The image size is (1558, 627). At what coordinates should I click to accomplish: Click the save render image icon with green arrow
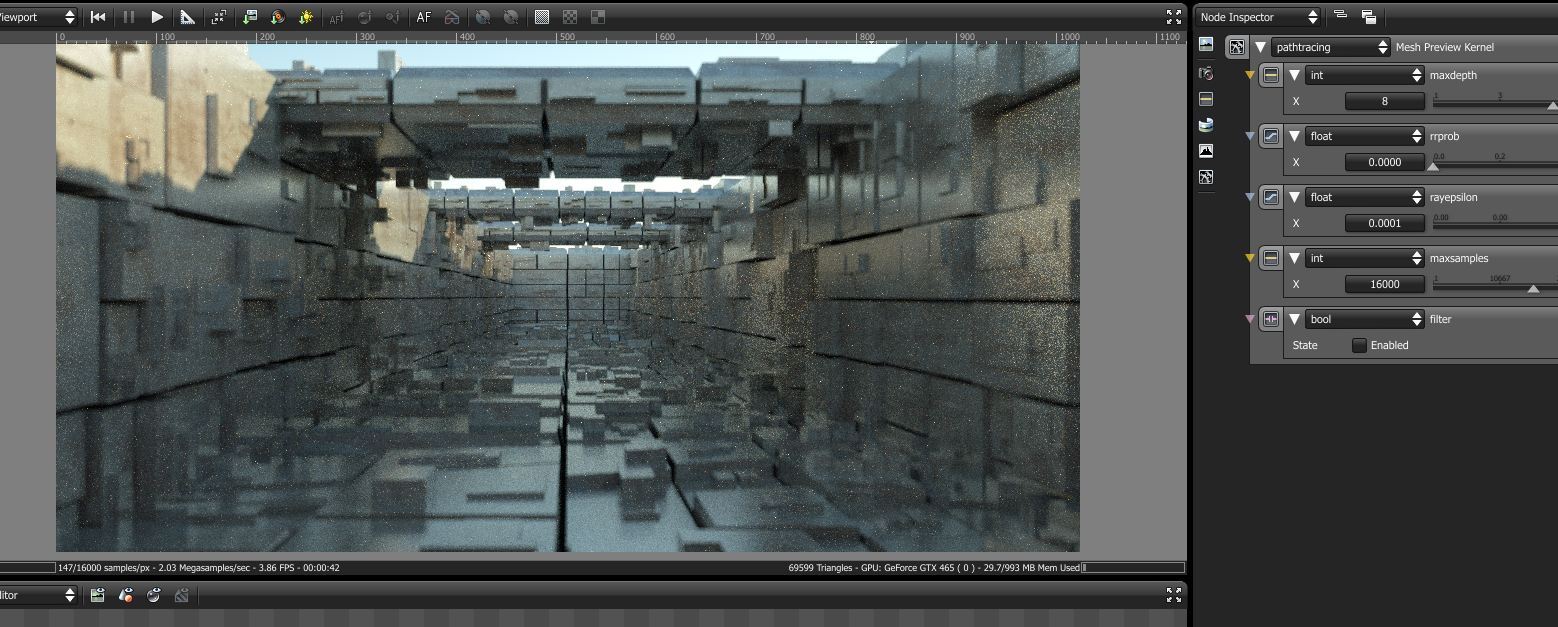250,17
